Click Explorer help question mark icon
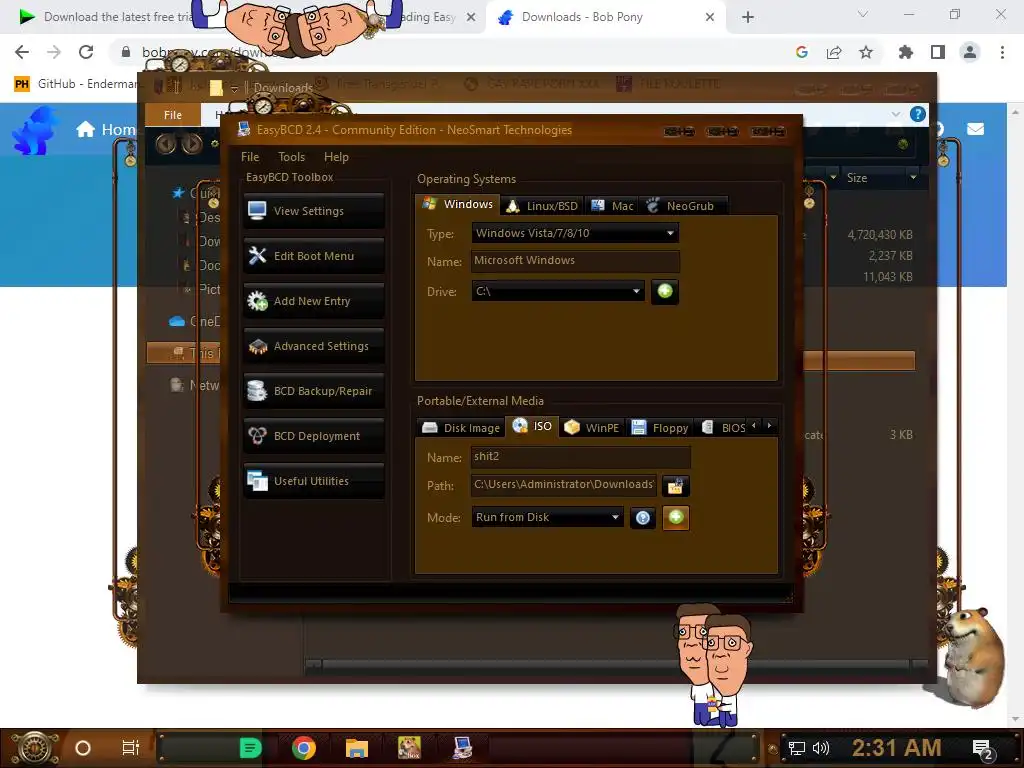This screenshot has width=1024, height=768. (x=918, y=114)
